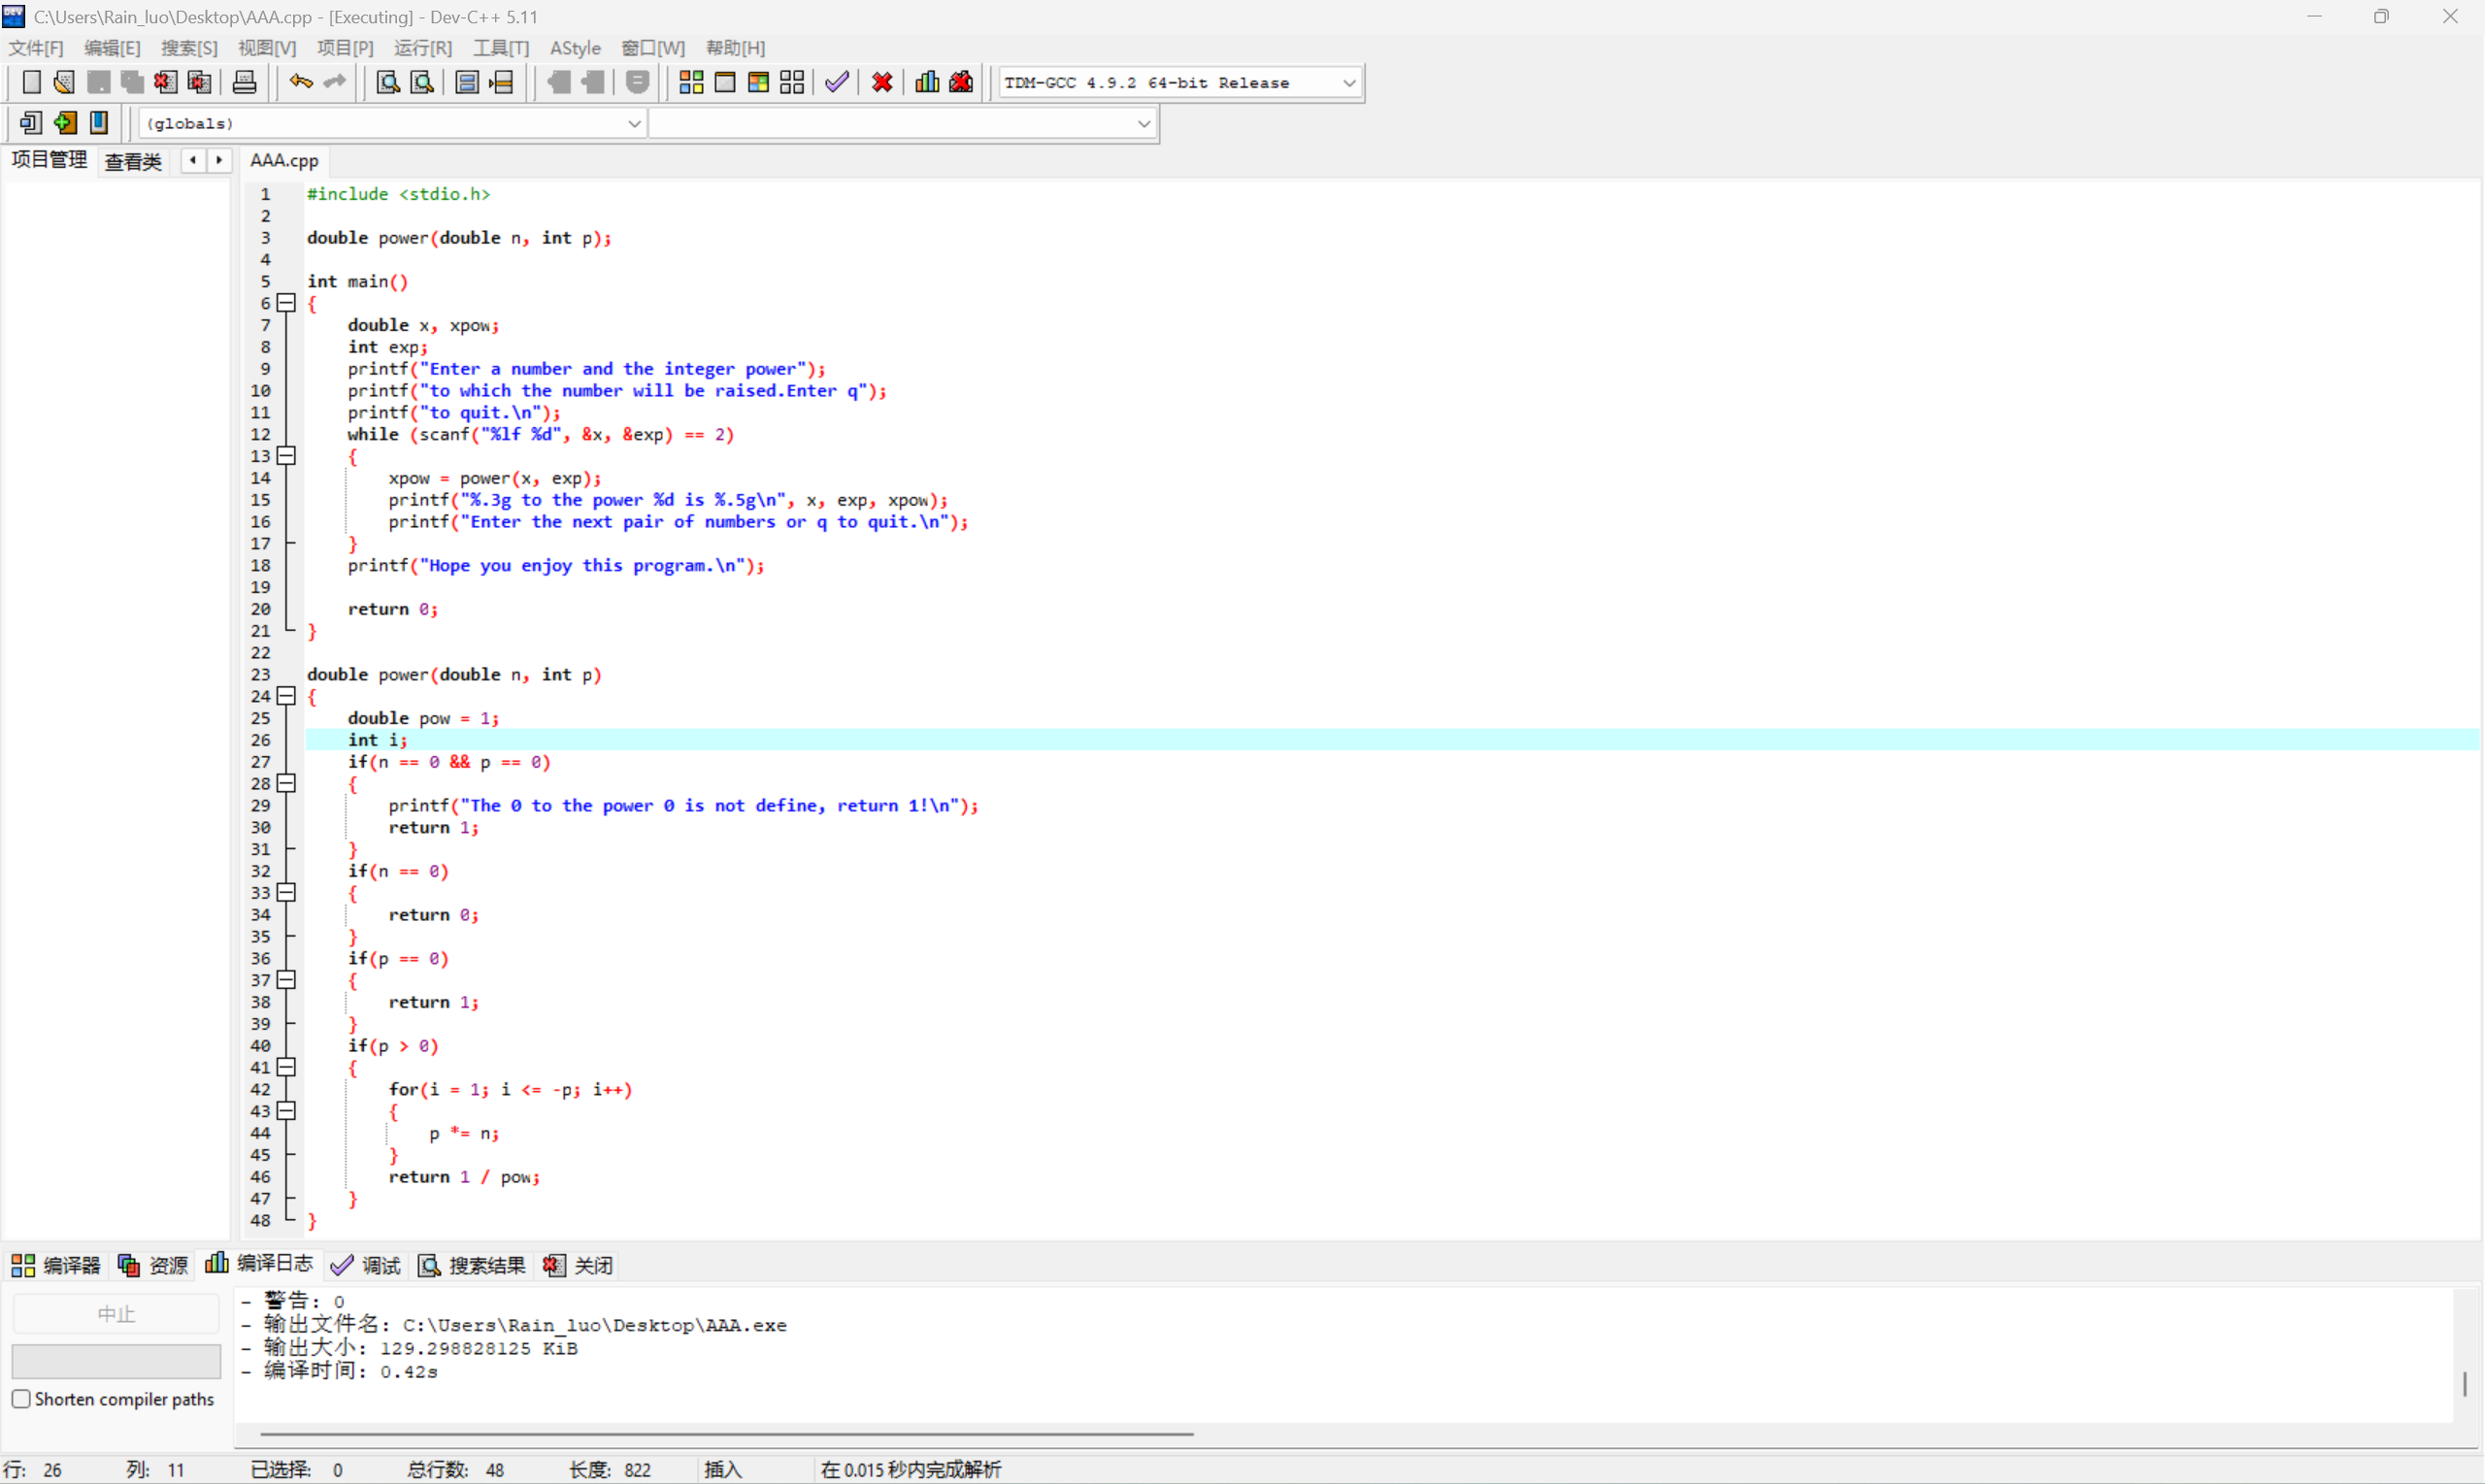Image resolution: width=2485 pixels, height=1484 pixels.
Task: Click the bar chart profile analysis icon
Action: tap(927, 83)
